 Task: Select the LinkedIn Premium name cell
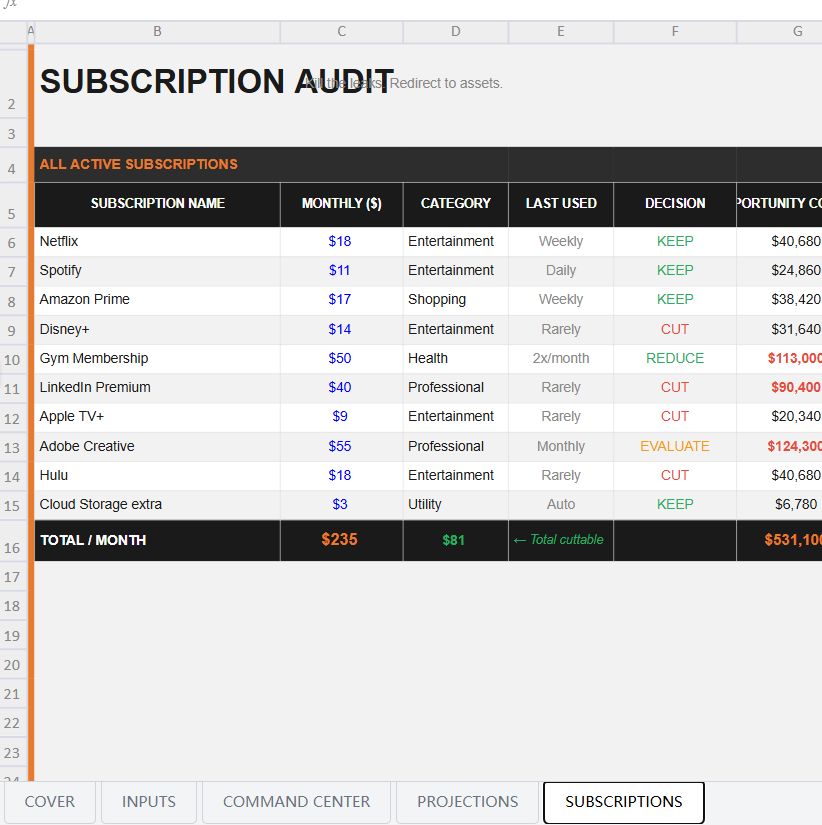(x=157, y=387)
